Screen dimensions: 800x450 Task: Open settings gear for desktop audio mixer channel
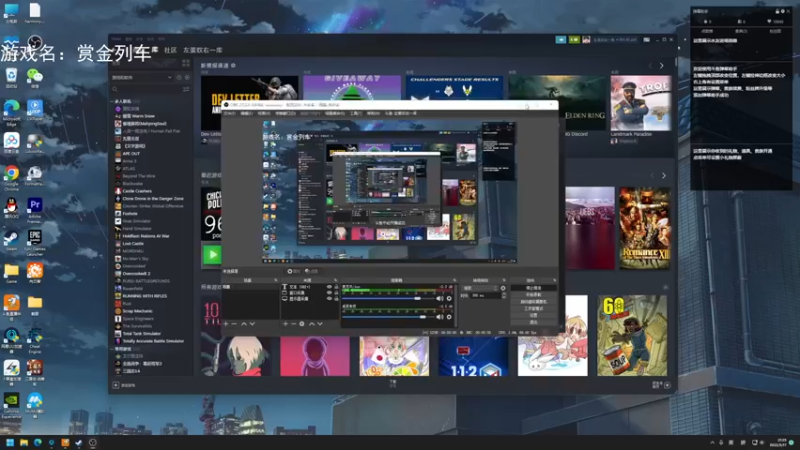449,298
